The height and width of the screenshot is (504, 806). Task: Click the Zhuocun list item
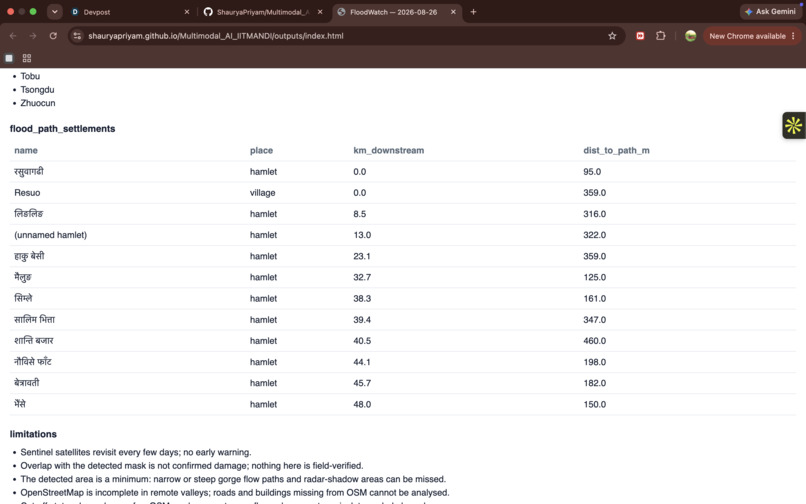coord(38,103)
